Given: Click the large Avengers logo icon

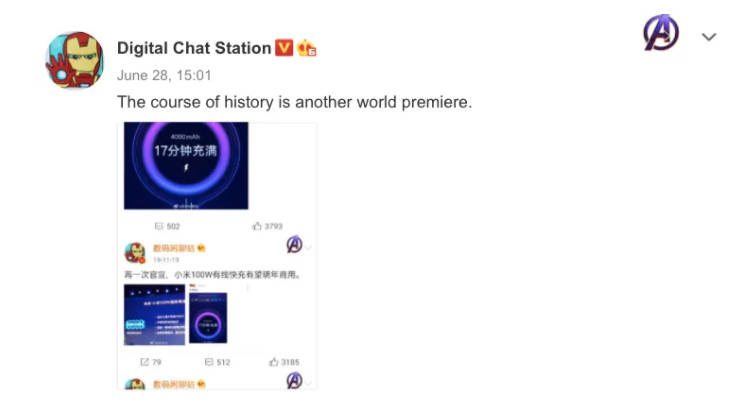Looking at the screenshot, I should click(661, 33).
